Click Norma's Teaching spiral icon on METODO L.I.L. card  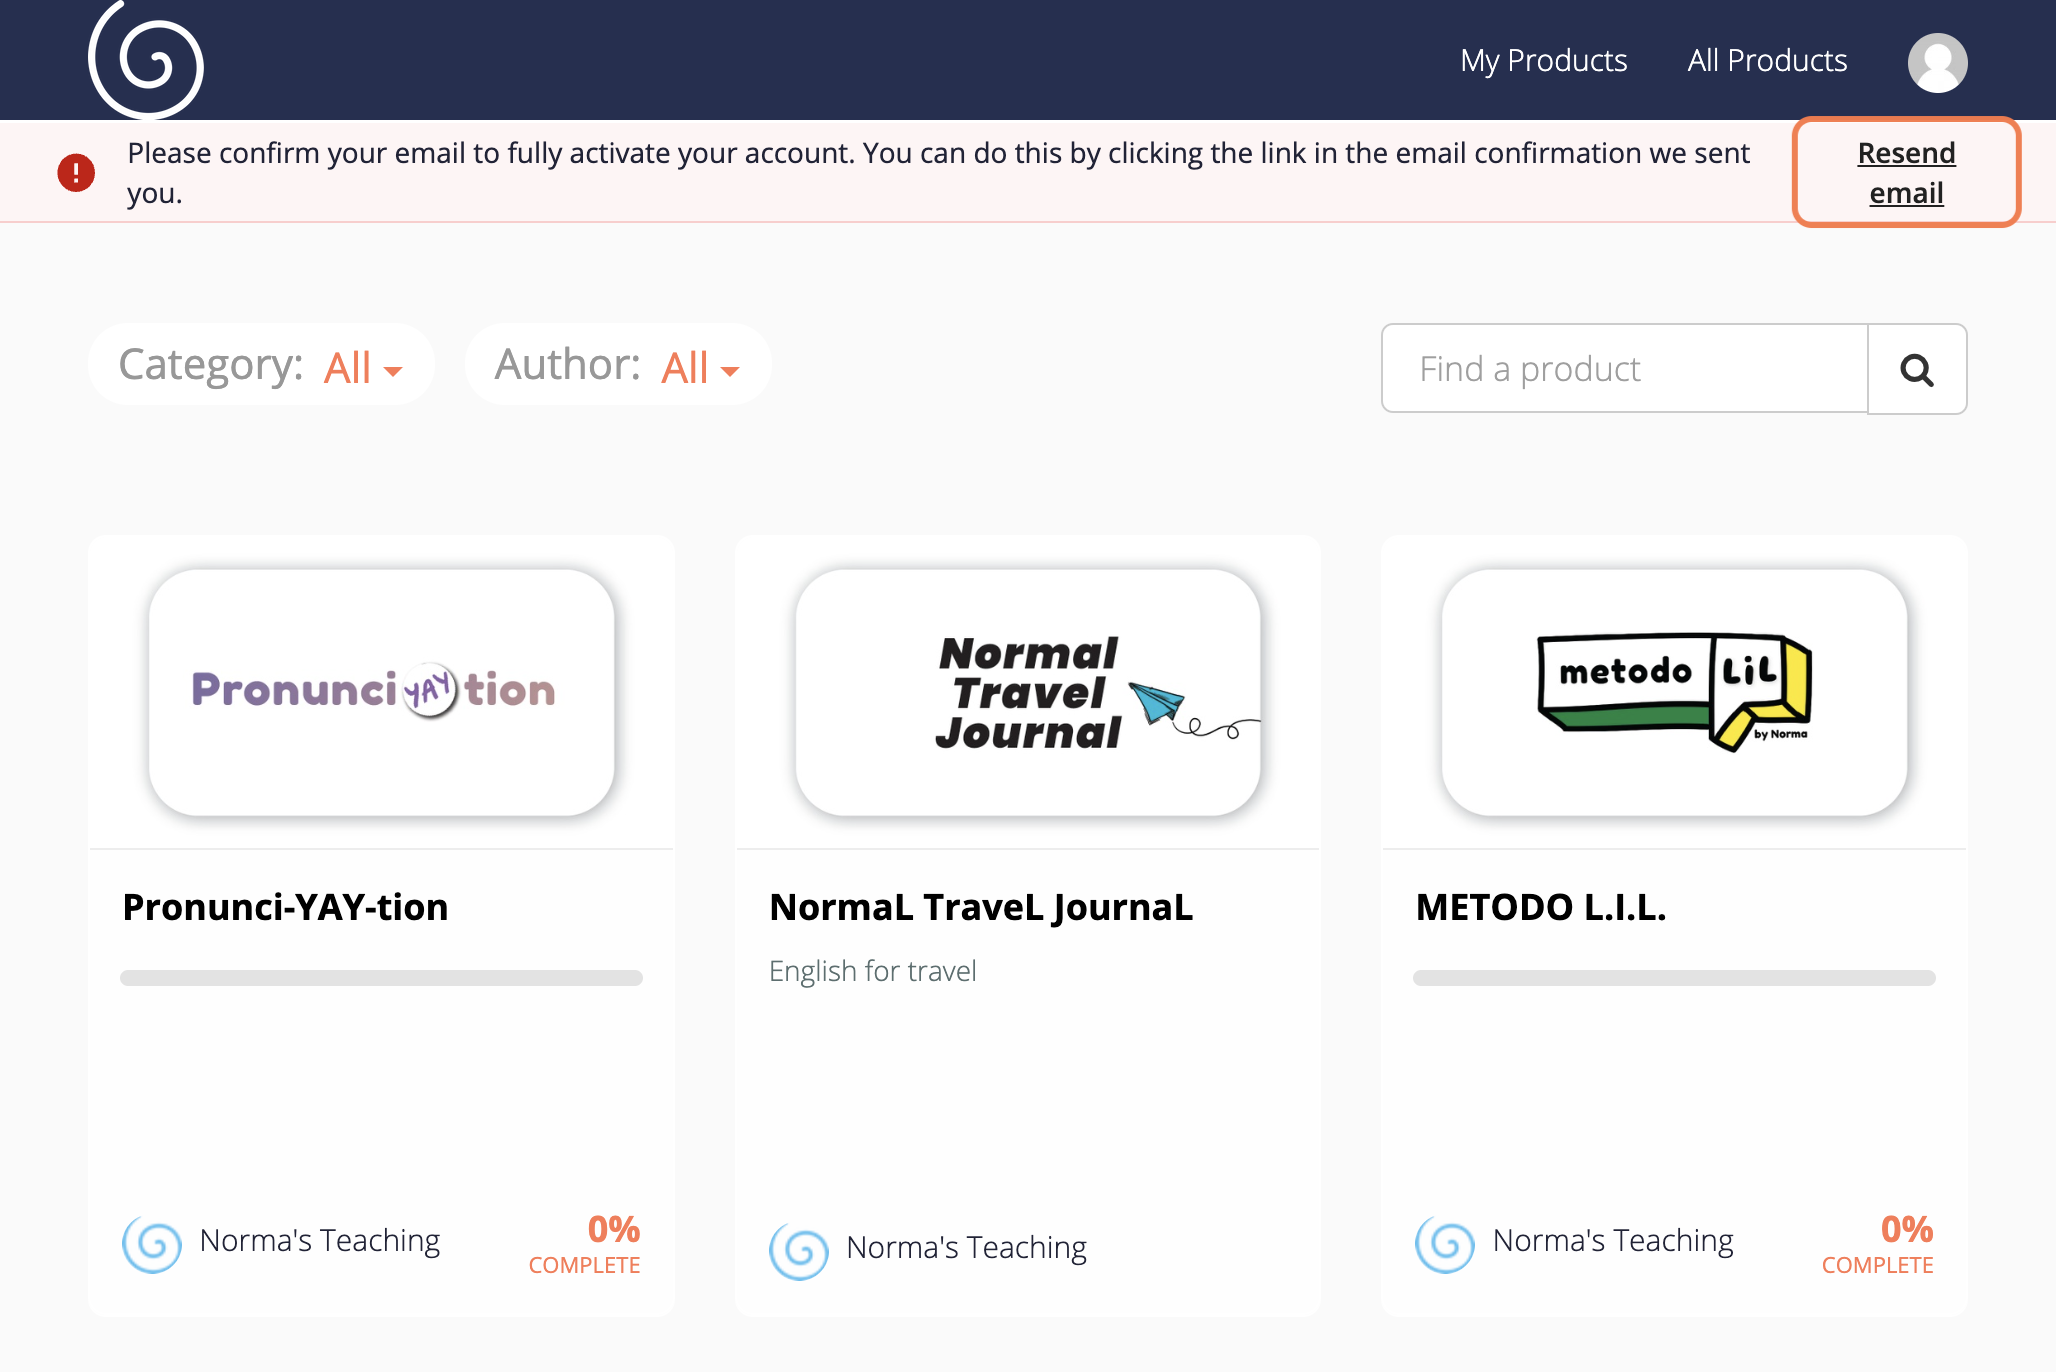(x=1445, y=1244)
